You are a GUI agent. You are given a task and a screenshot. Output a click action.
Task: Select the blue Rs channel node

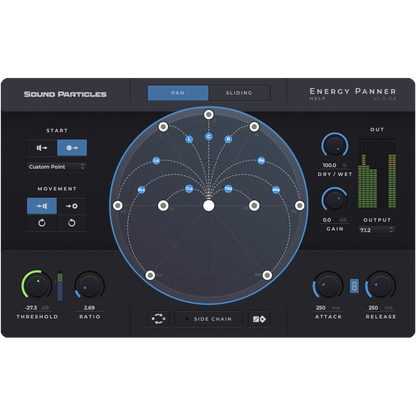[x=261, y=161]
